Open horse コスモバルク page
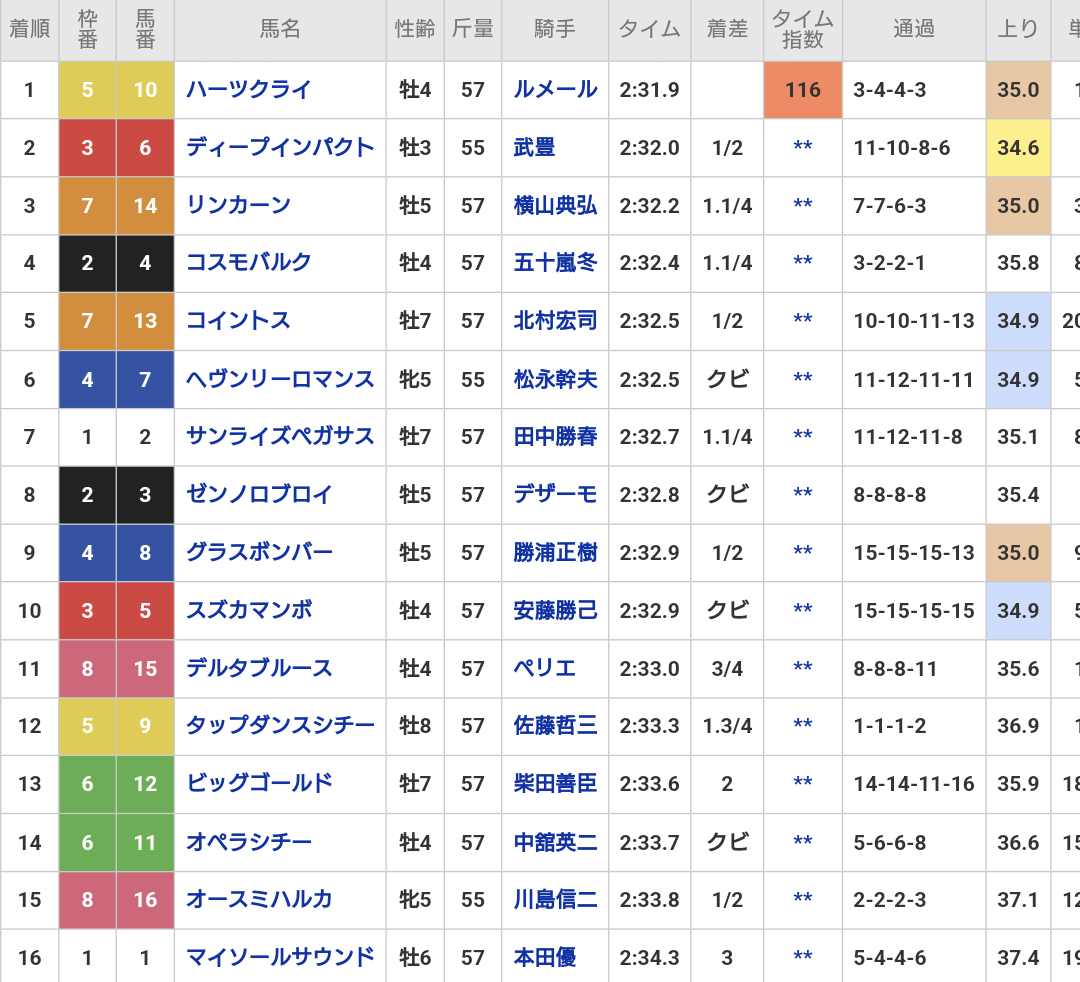 coord(249,263)
